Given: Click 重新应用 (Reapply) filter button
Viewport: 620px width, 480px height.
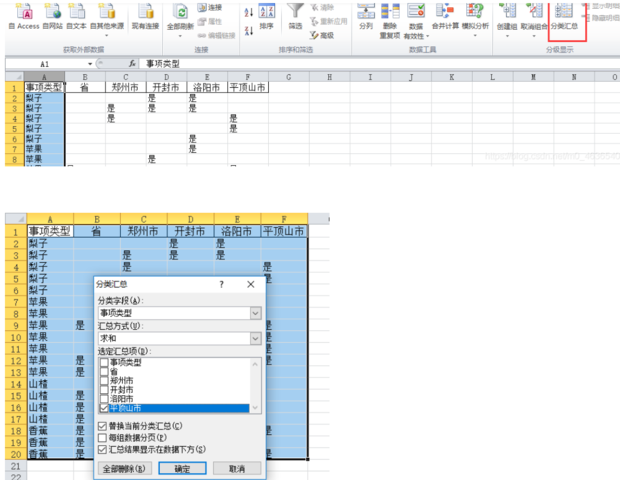Looking at the screenshot, I should [329, 21].
